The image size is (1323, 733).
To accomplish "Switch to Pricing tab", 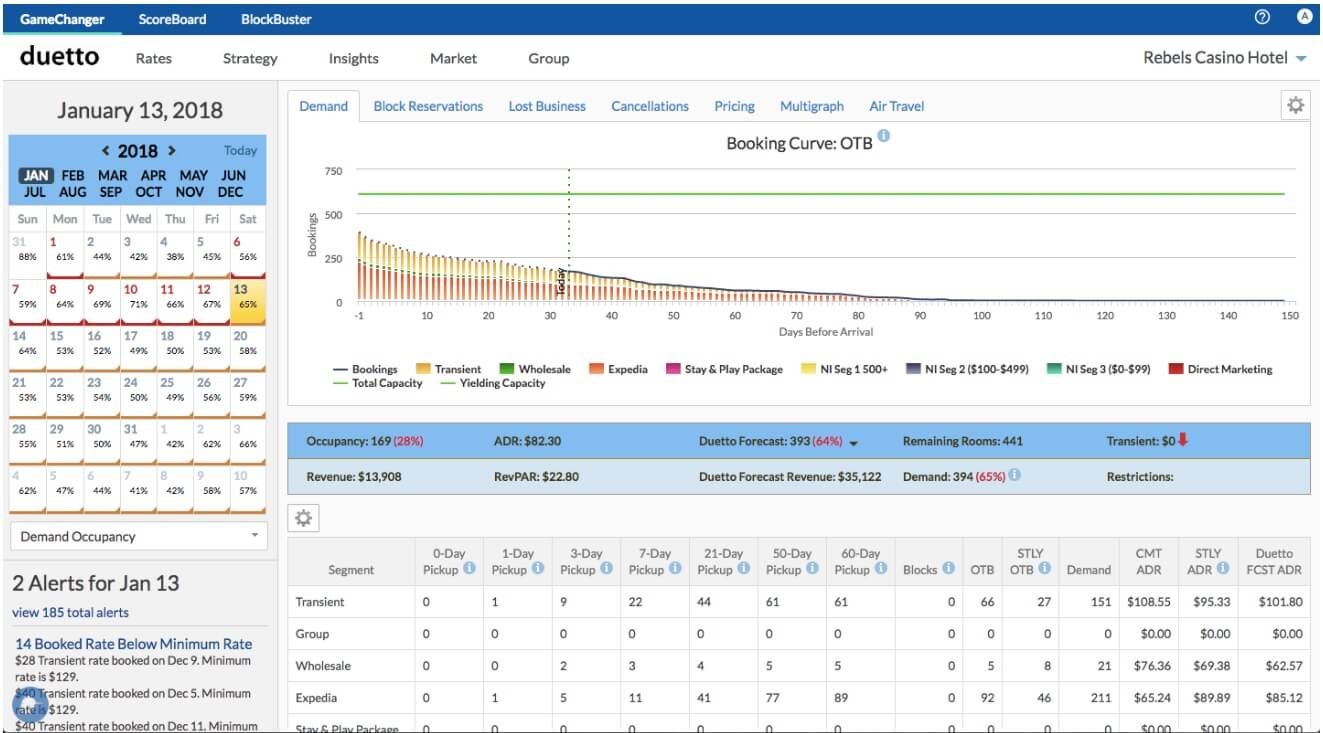I will coord(734,106).
